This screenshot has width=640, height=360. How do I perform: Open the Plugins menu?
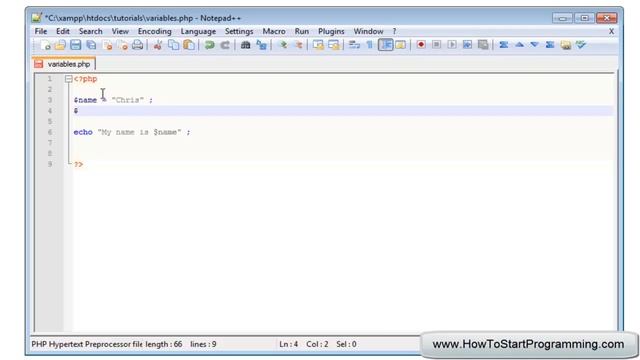click(x=331, y=31)
